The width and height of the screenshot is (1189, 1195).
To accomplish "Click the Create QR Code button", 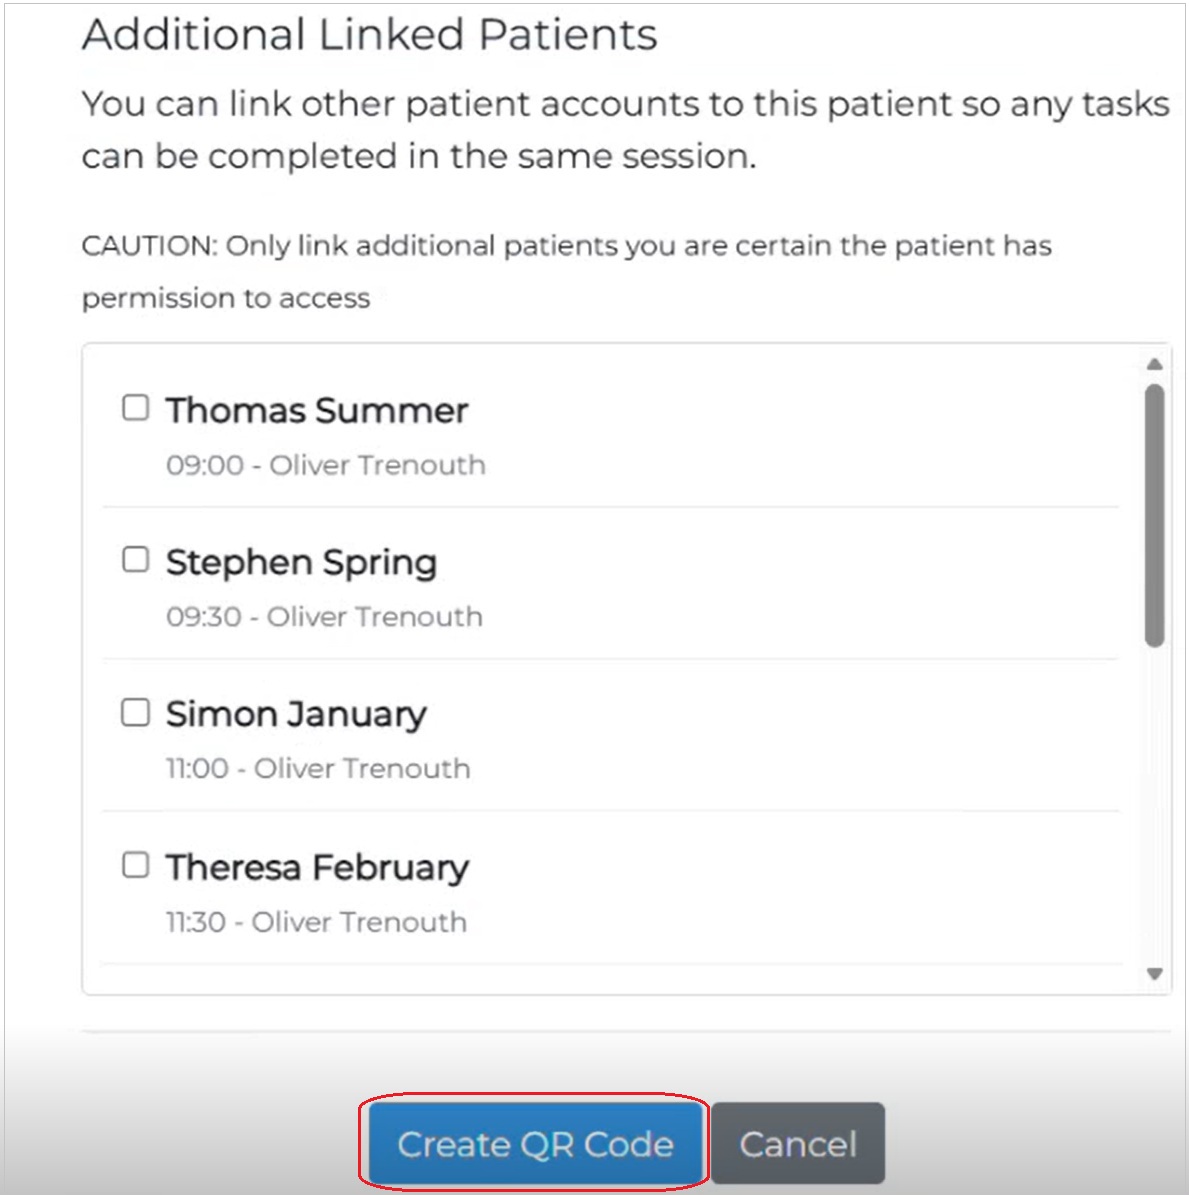I will 535,1143.
